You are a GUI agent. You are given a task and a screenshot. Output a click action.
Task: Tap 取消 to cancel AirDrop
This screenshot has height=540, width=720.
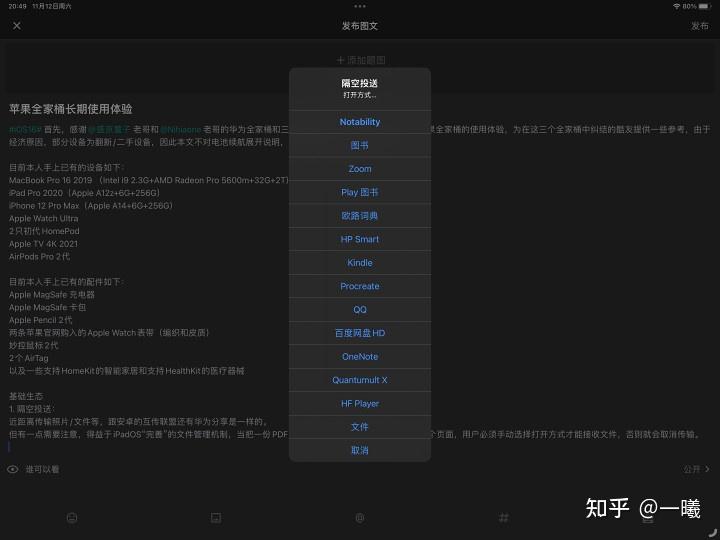(x=360, y=450)
